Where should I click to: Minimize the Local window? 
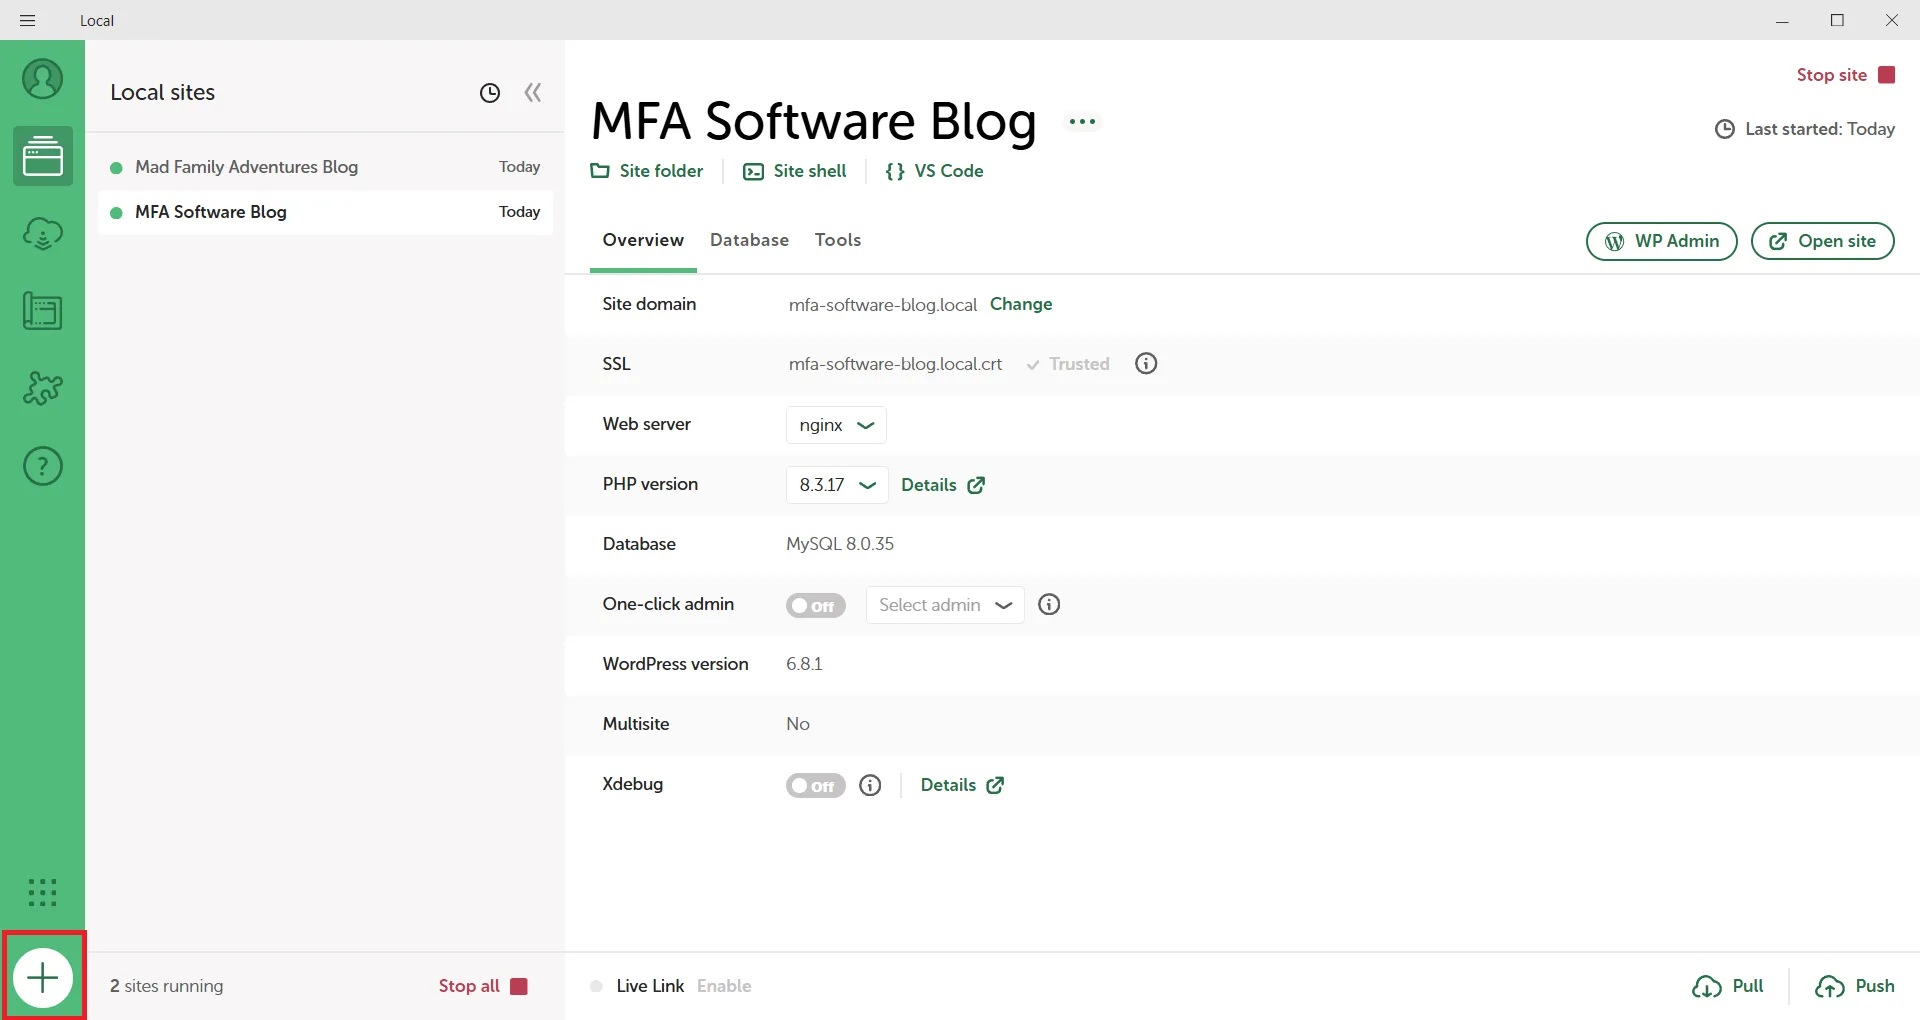(x=1782, y=20)
